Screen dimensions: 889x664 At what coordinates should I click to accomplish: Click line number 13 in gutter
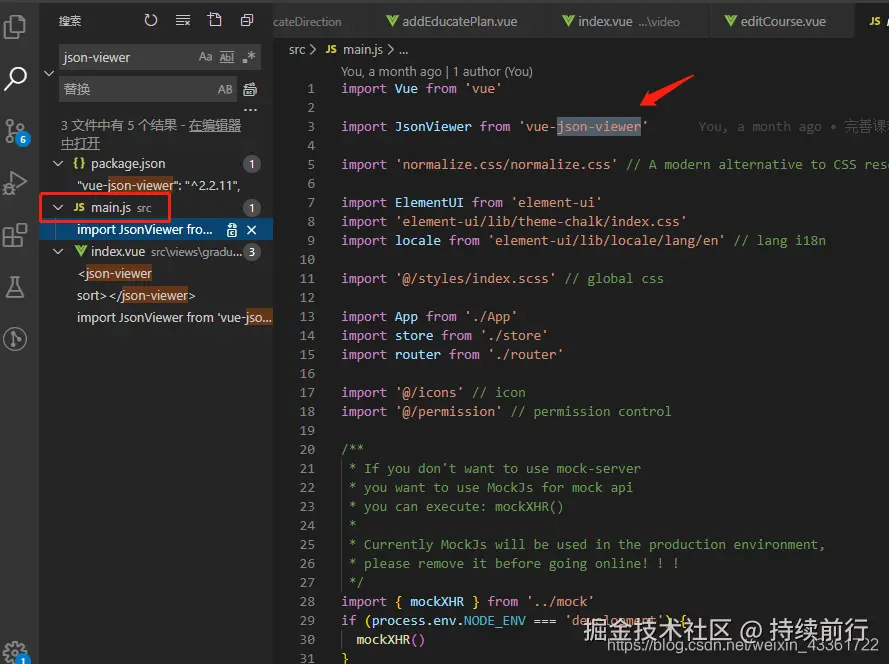click(307, 316)
